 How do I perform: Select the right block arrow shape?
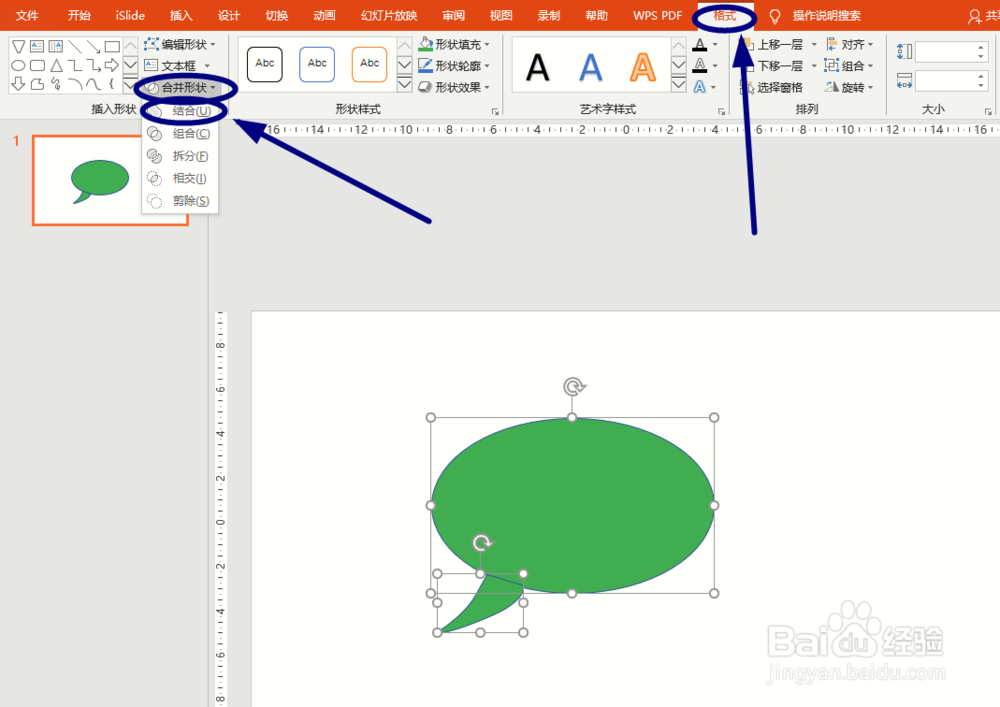pyautogui.click(x=112, y=65)
